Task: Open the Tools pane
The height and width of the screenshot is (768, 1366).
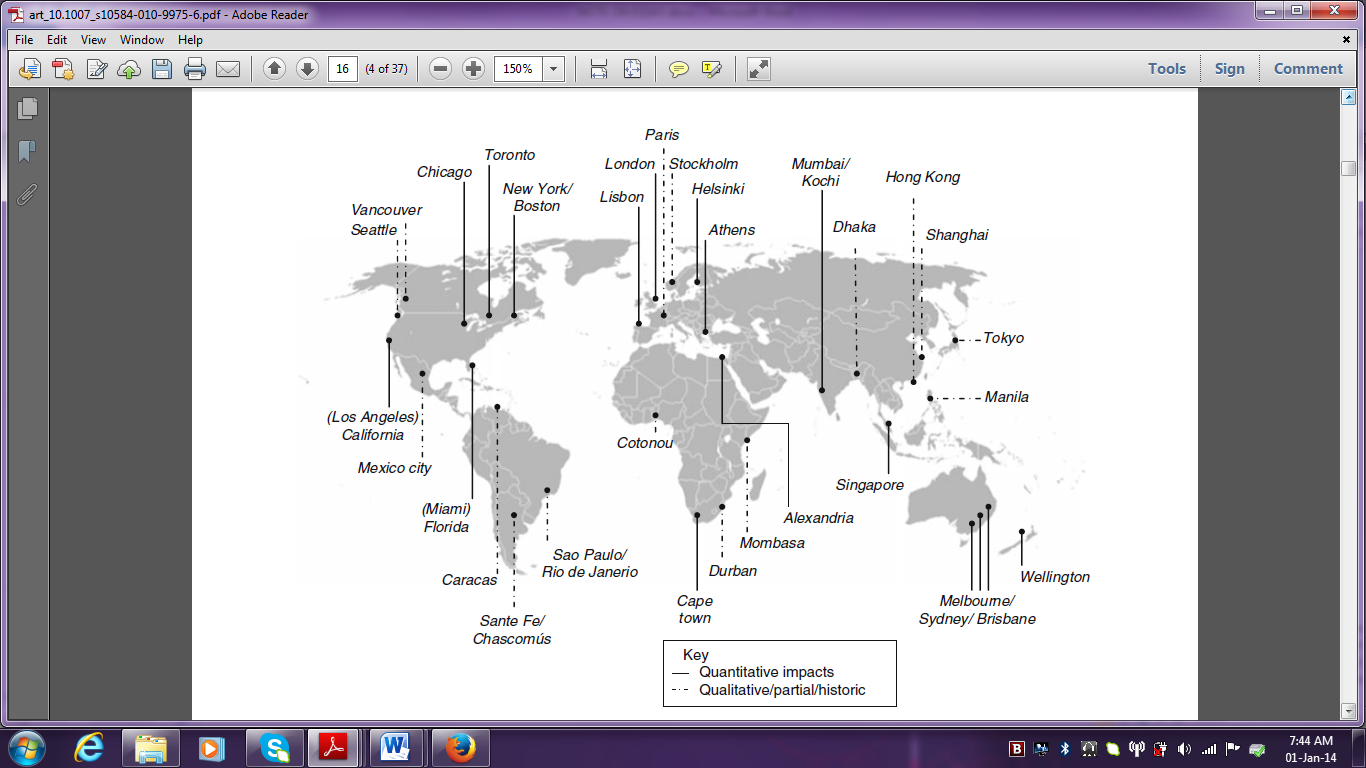Action: (1166, 69)
